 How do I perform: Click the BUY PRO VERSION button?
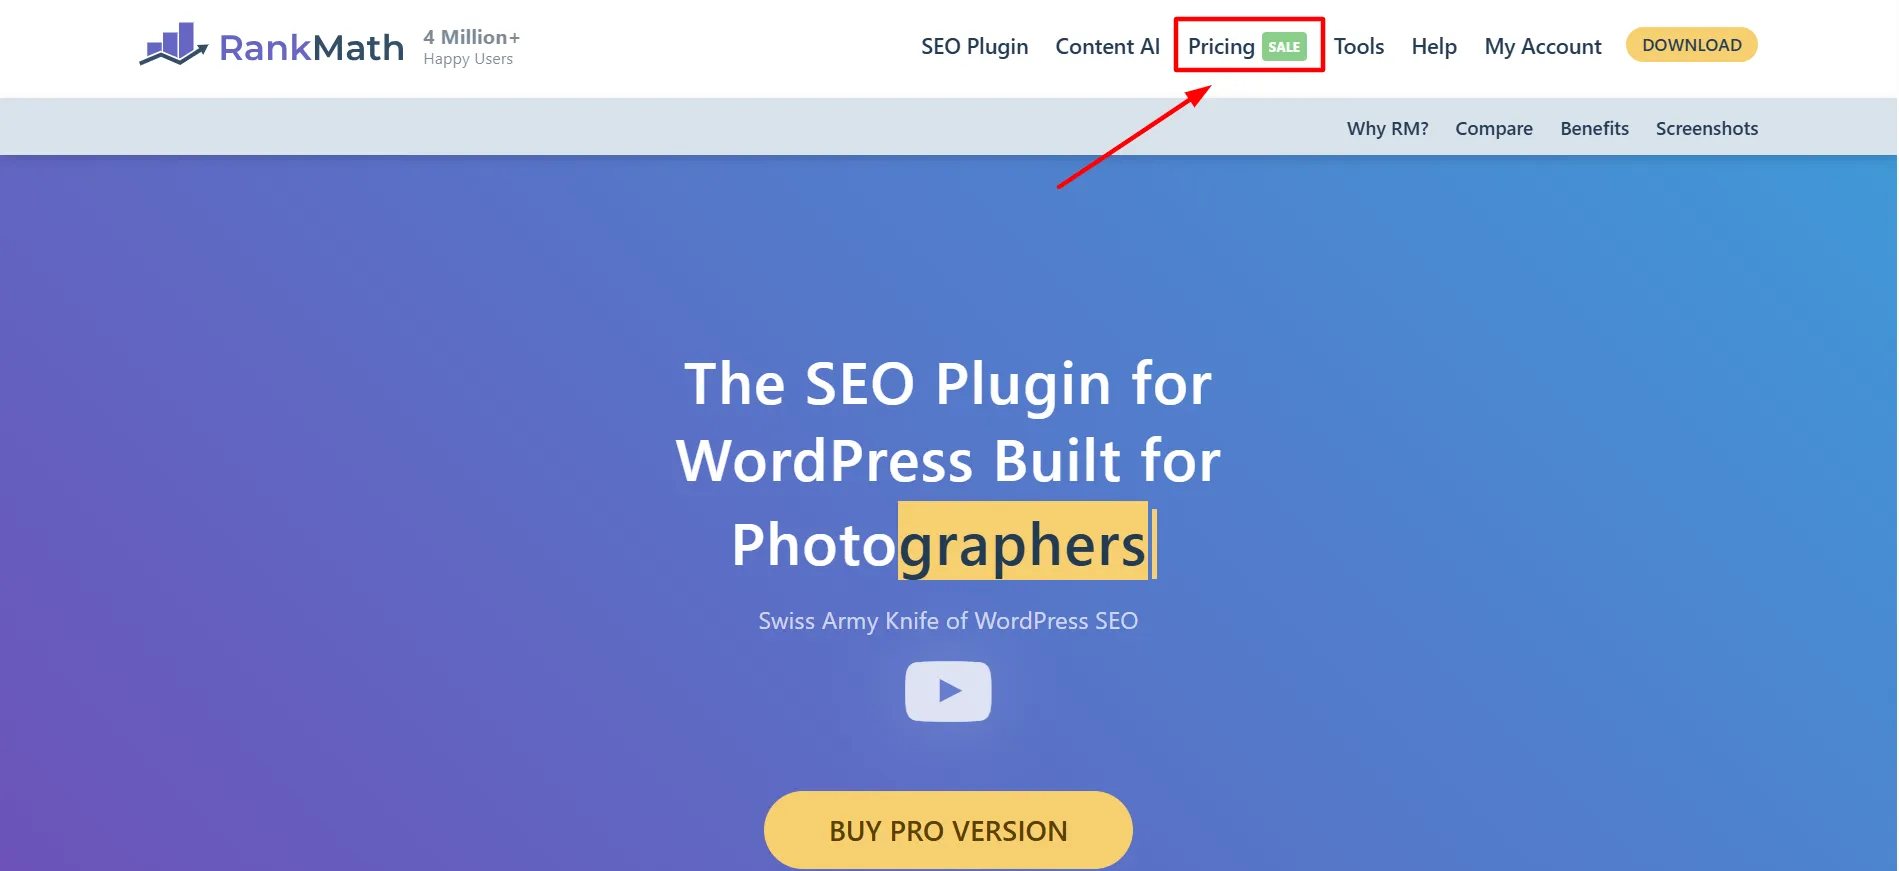click(x=948, y=830)
